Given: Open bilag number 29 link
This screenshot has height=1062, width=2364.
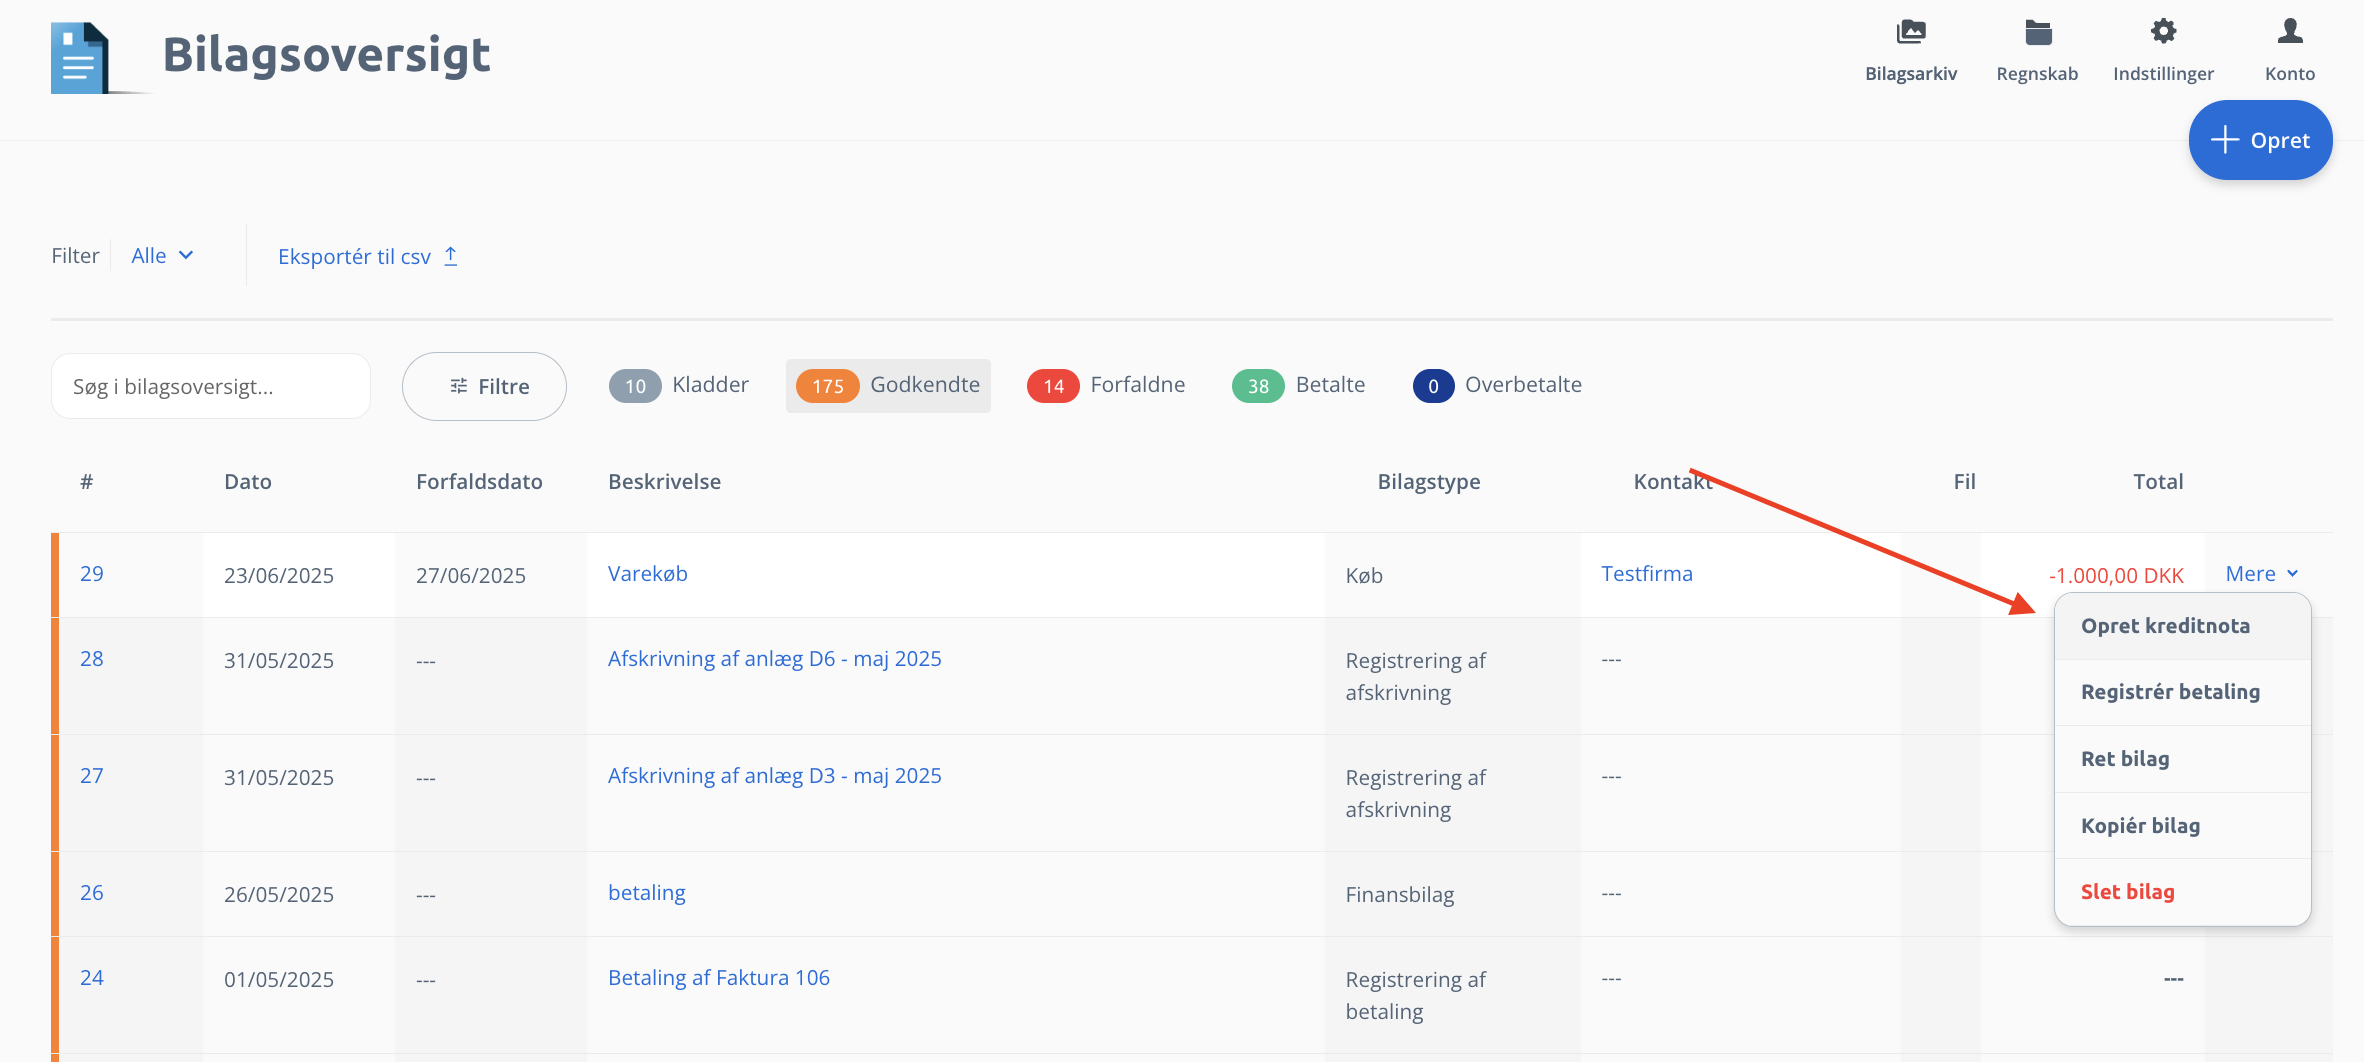Looking at the screenshot, I should coord(92,574).
